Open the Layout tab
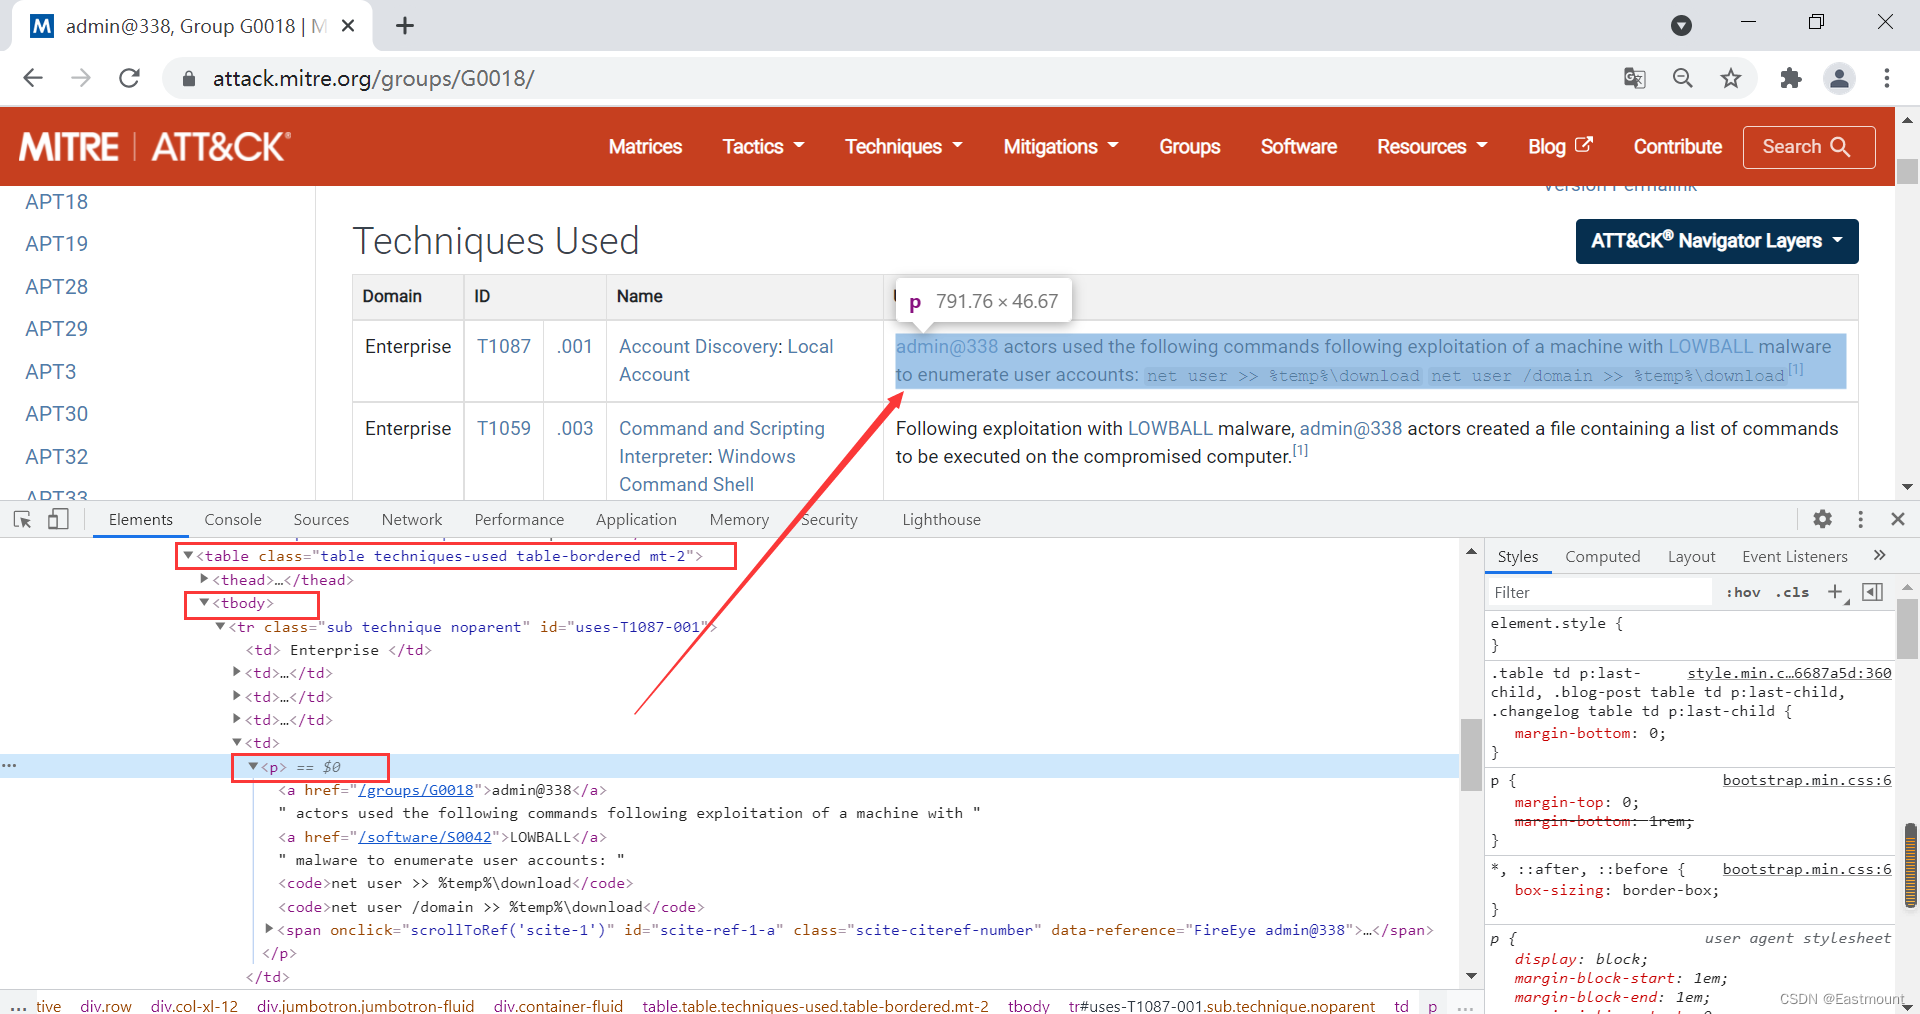Screen dimensions: 1920x1014 pos(1691,556)
